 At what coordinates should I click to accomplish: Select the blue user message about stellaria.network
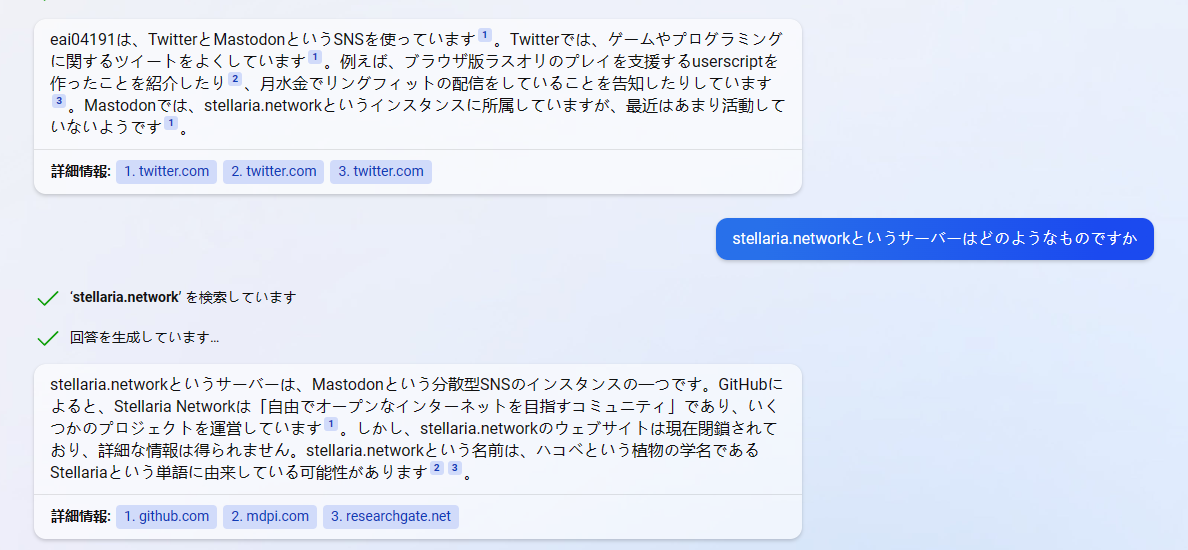[935, 239]
